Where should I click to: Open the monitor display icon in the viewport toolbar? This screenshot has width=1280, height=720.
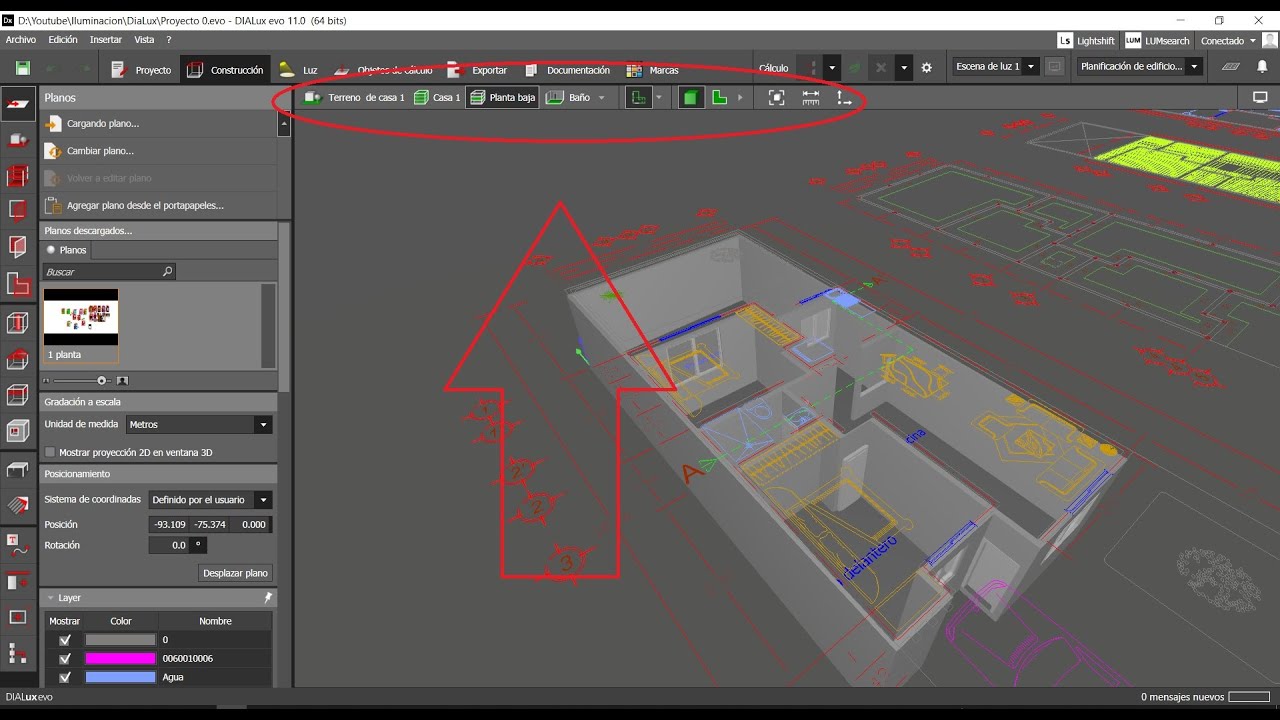click(x=1260, y=97)
